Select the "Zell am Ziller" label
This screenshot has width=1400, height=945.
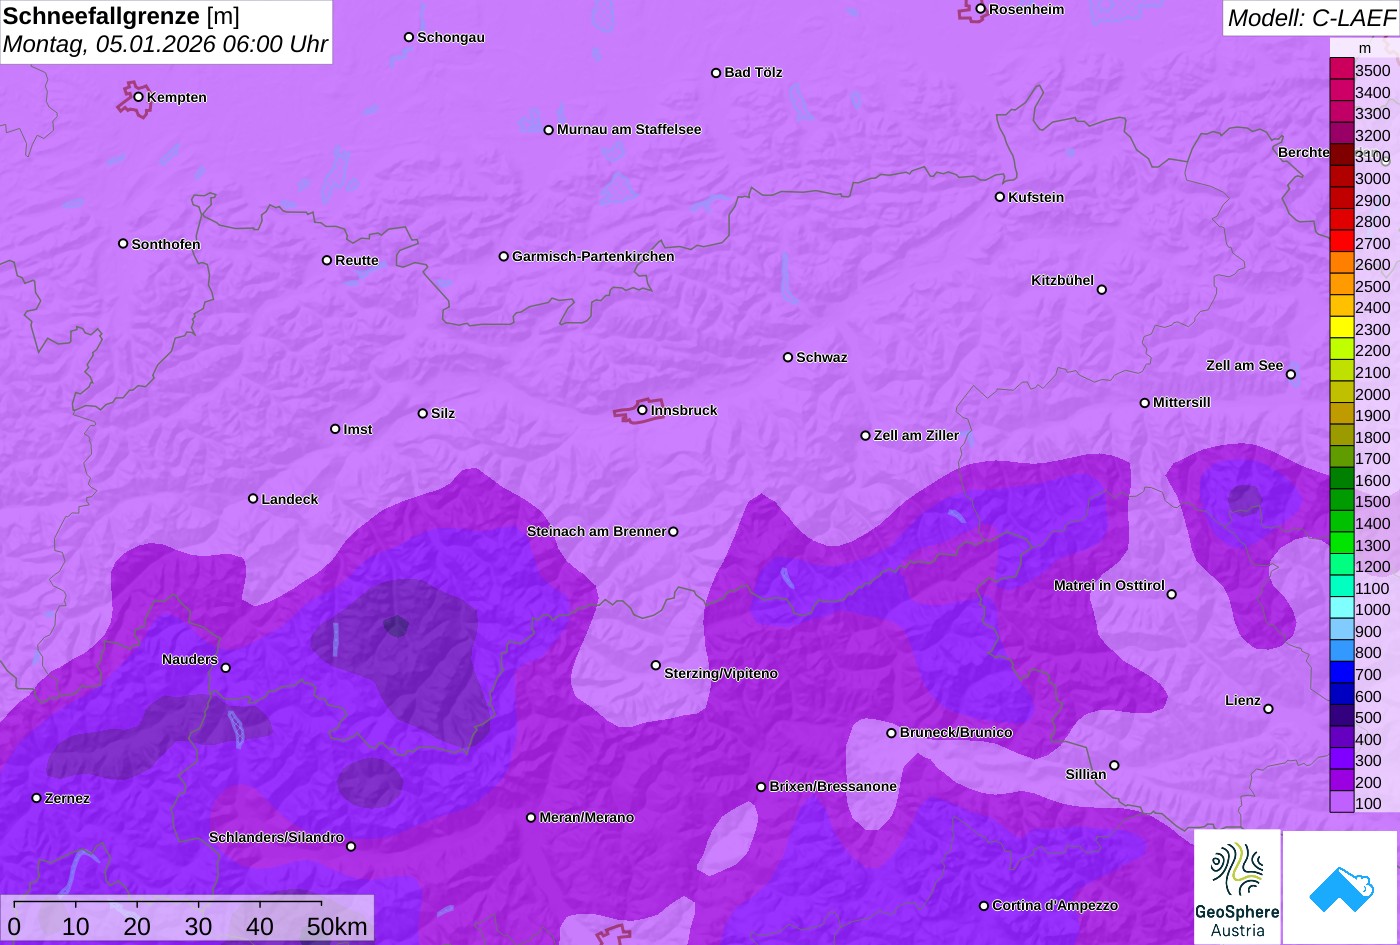(x=916, y=435)
